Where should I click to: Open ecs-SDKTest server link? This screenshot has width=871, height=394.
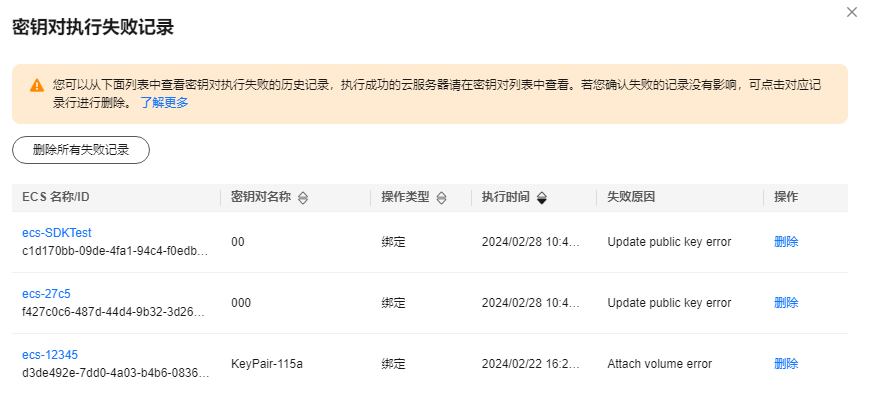57,232
